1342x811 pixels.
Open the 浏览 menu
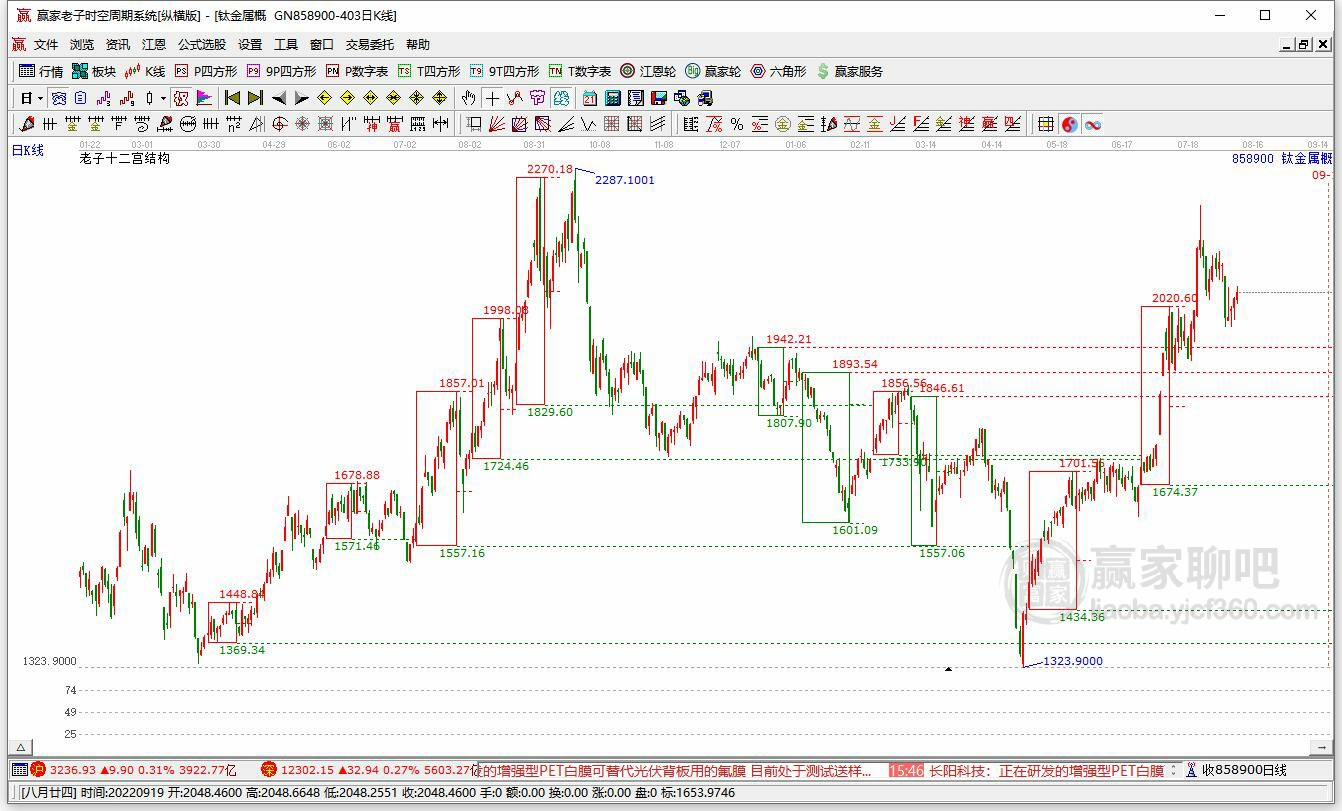82,45
